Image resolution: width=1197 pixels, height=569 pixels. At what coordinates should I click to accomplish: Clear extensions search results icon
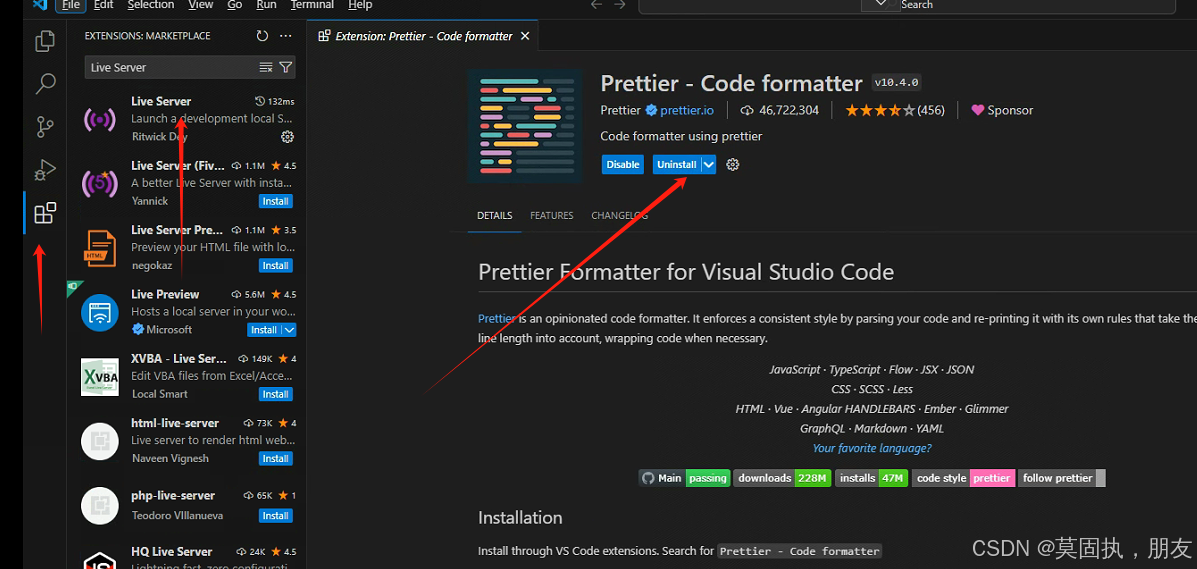coord(266,67)
